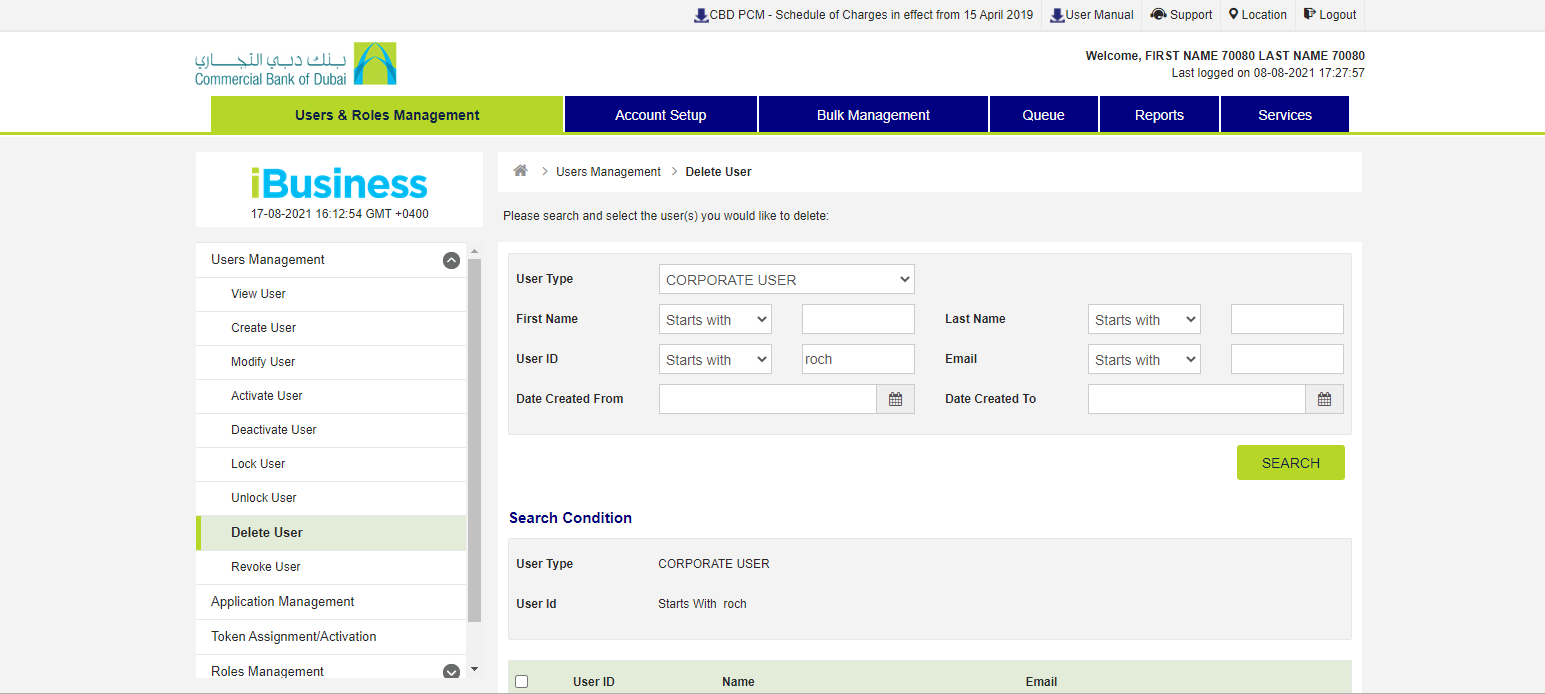
Task: Click the User ID text field
Action: click(858, 360)
